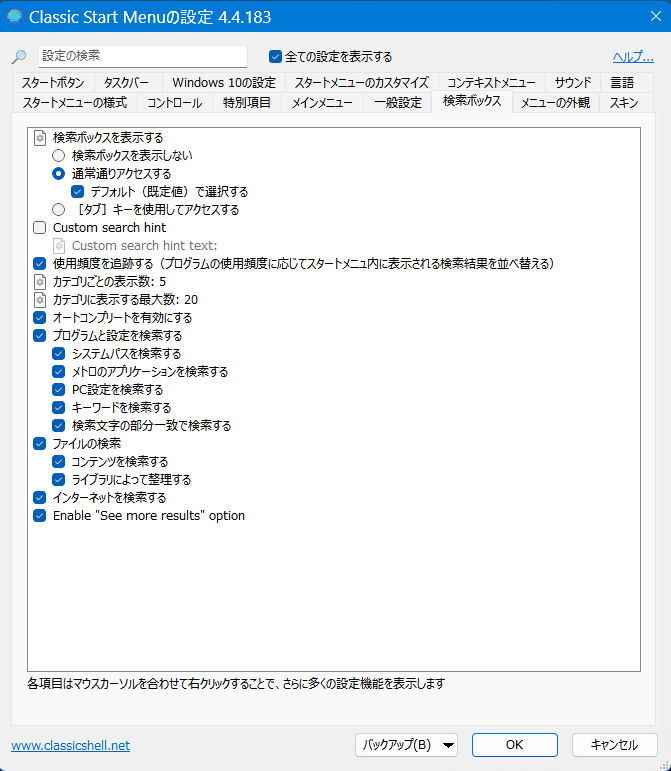Select [タブ] キーを使用してアクセスする option
Screen dimensions: 671x771
58,209
